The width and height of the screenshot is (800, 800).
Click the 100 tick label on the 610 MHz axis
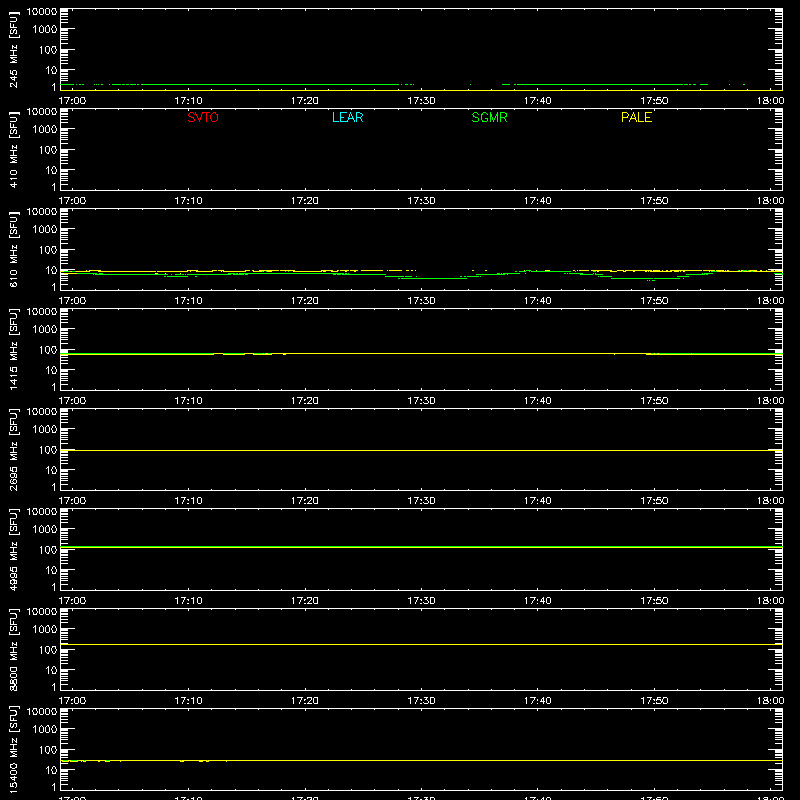pos(48,249)
